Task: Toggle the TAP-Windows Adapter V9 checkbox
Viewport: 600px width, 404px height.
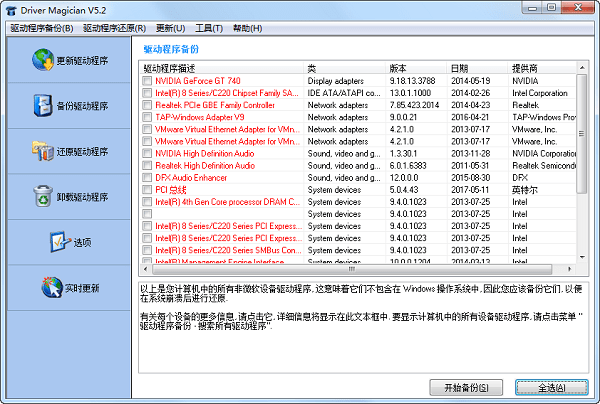Action: (147, 116)
